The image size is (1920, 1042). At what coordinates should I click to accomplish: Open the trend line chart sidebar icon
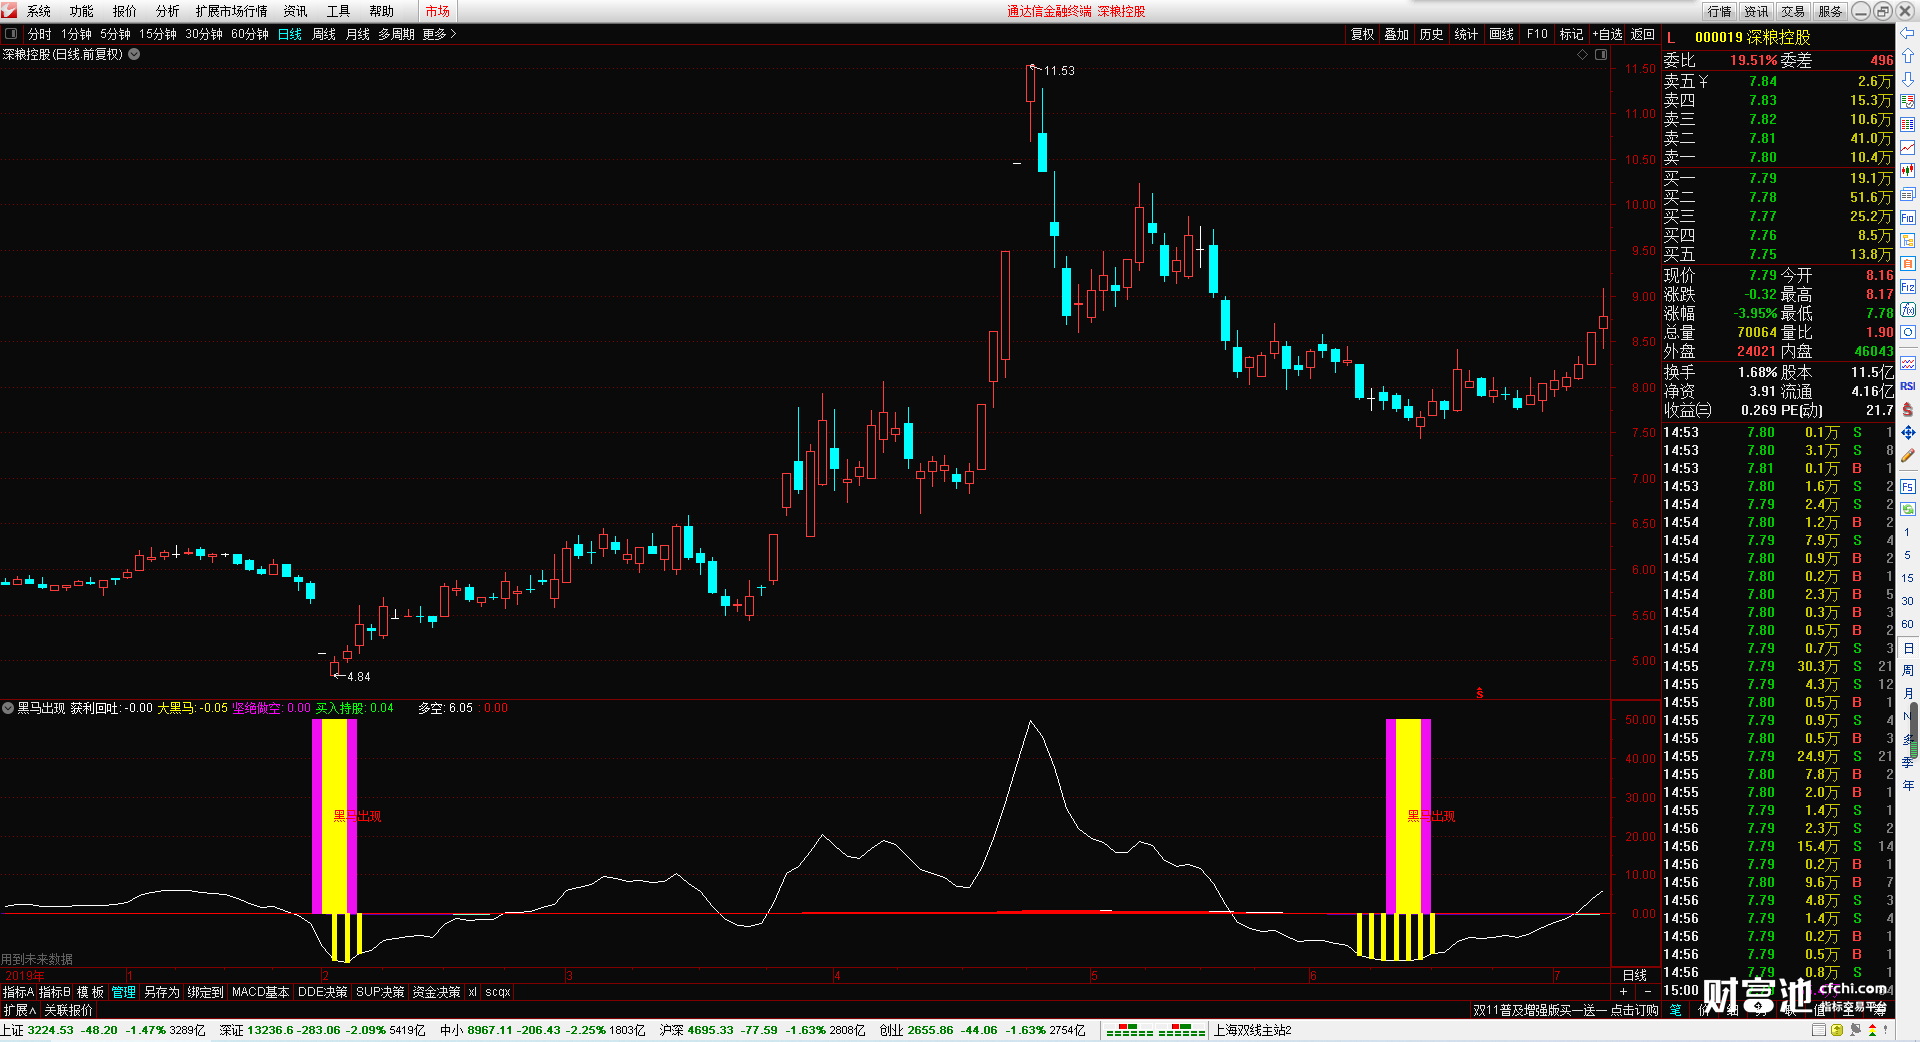coord(1908,148)
